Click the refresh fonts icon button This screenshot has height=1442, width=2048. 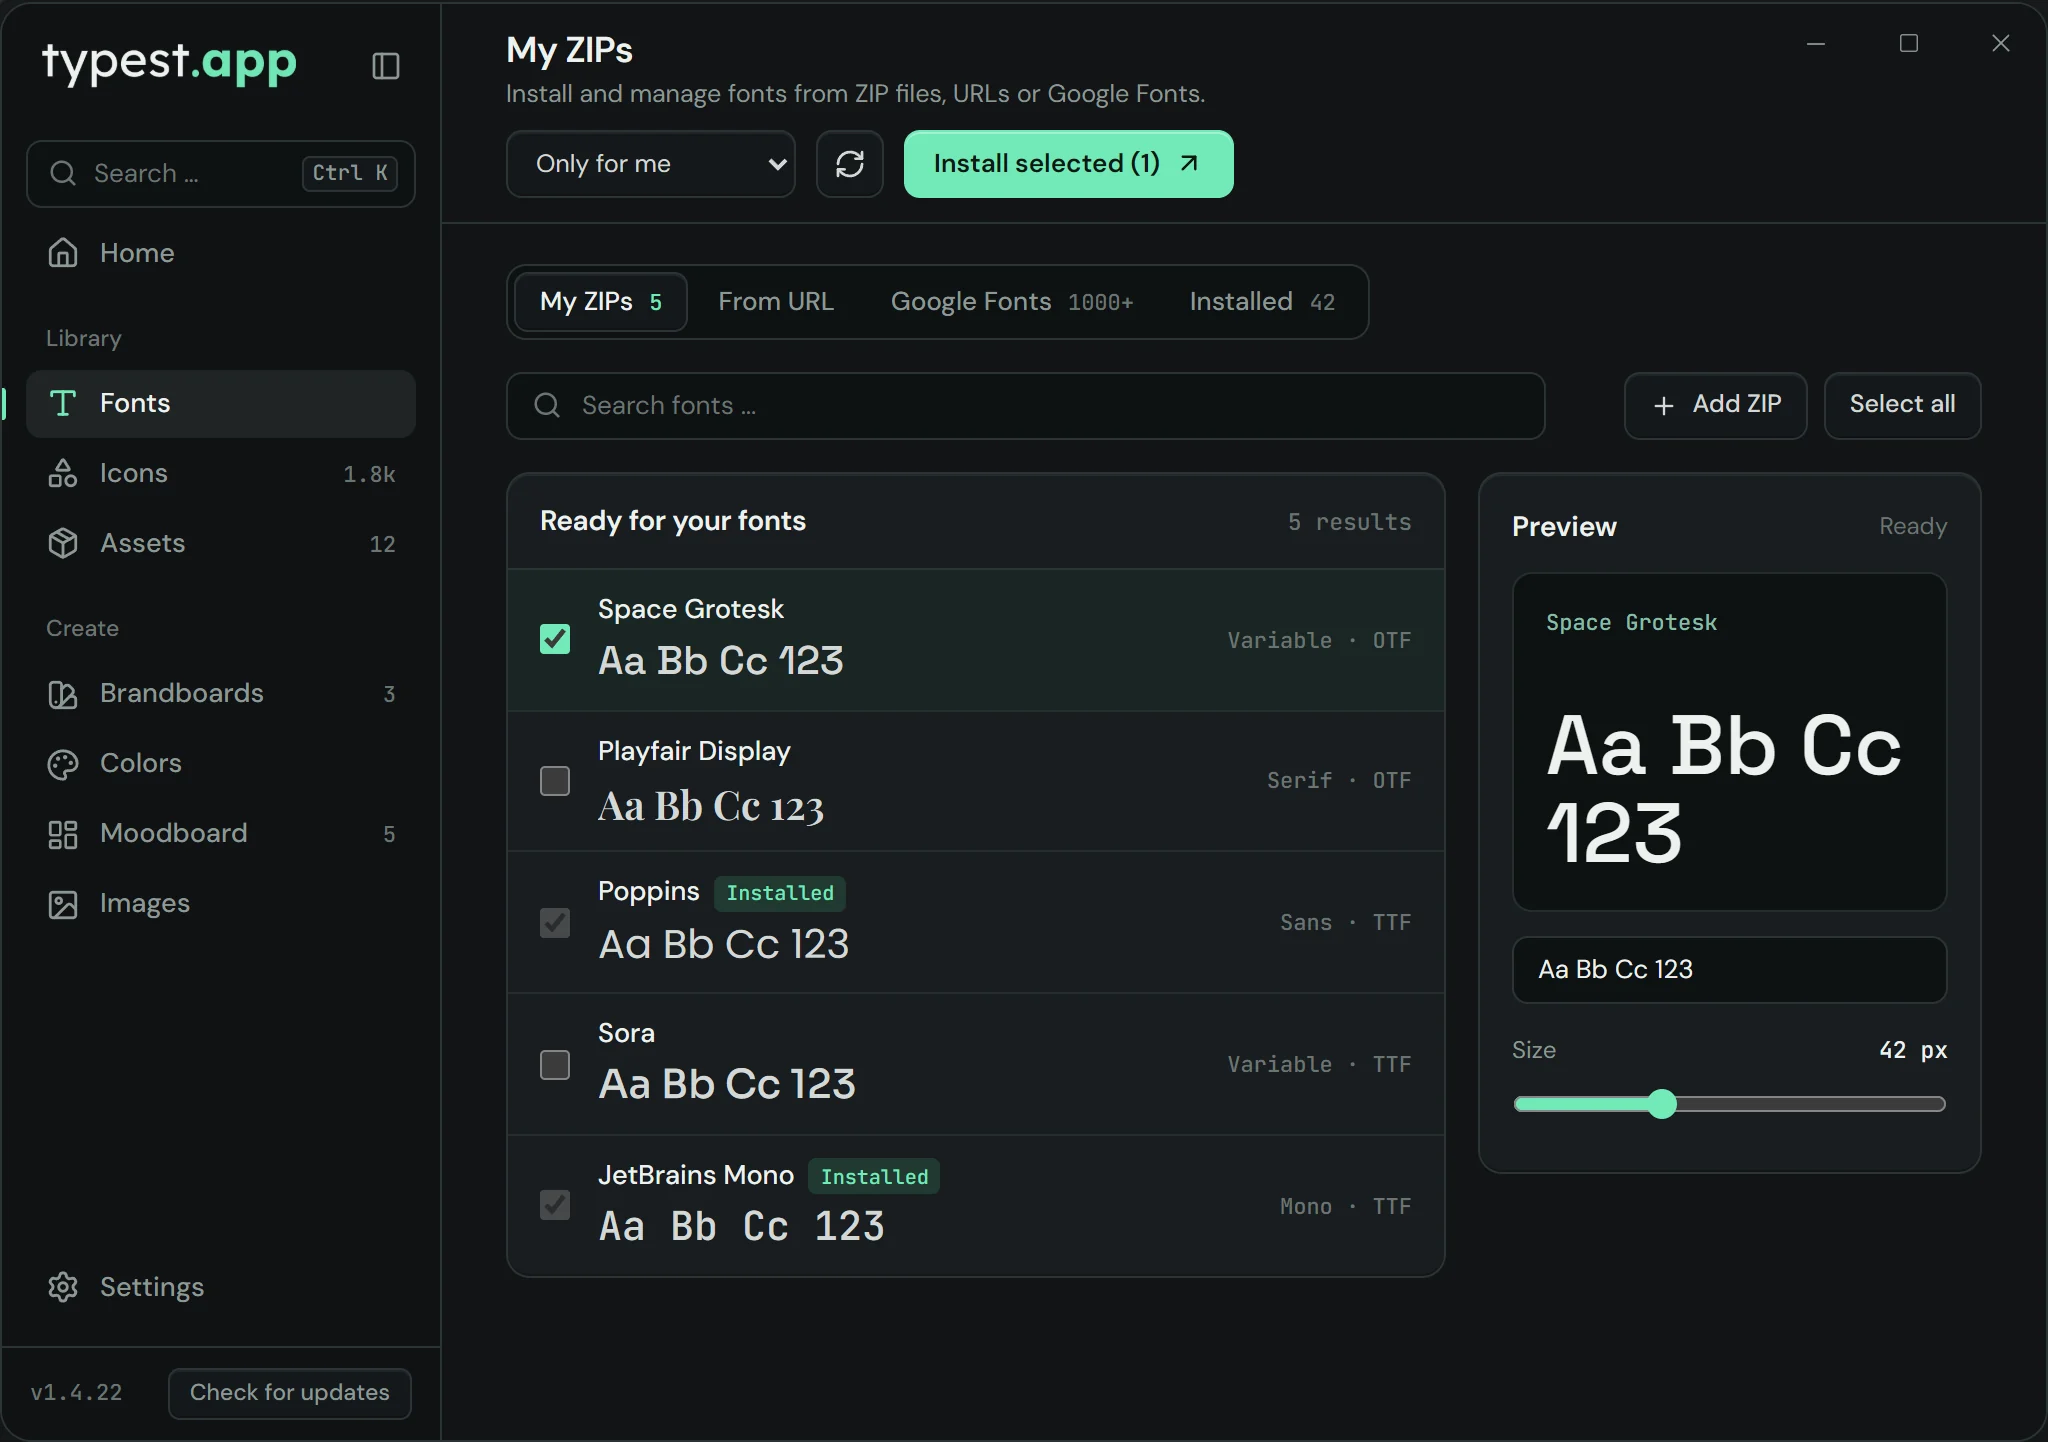pos(850,164)
